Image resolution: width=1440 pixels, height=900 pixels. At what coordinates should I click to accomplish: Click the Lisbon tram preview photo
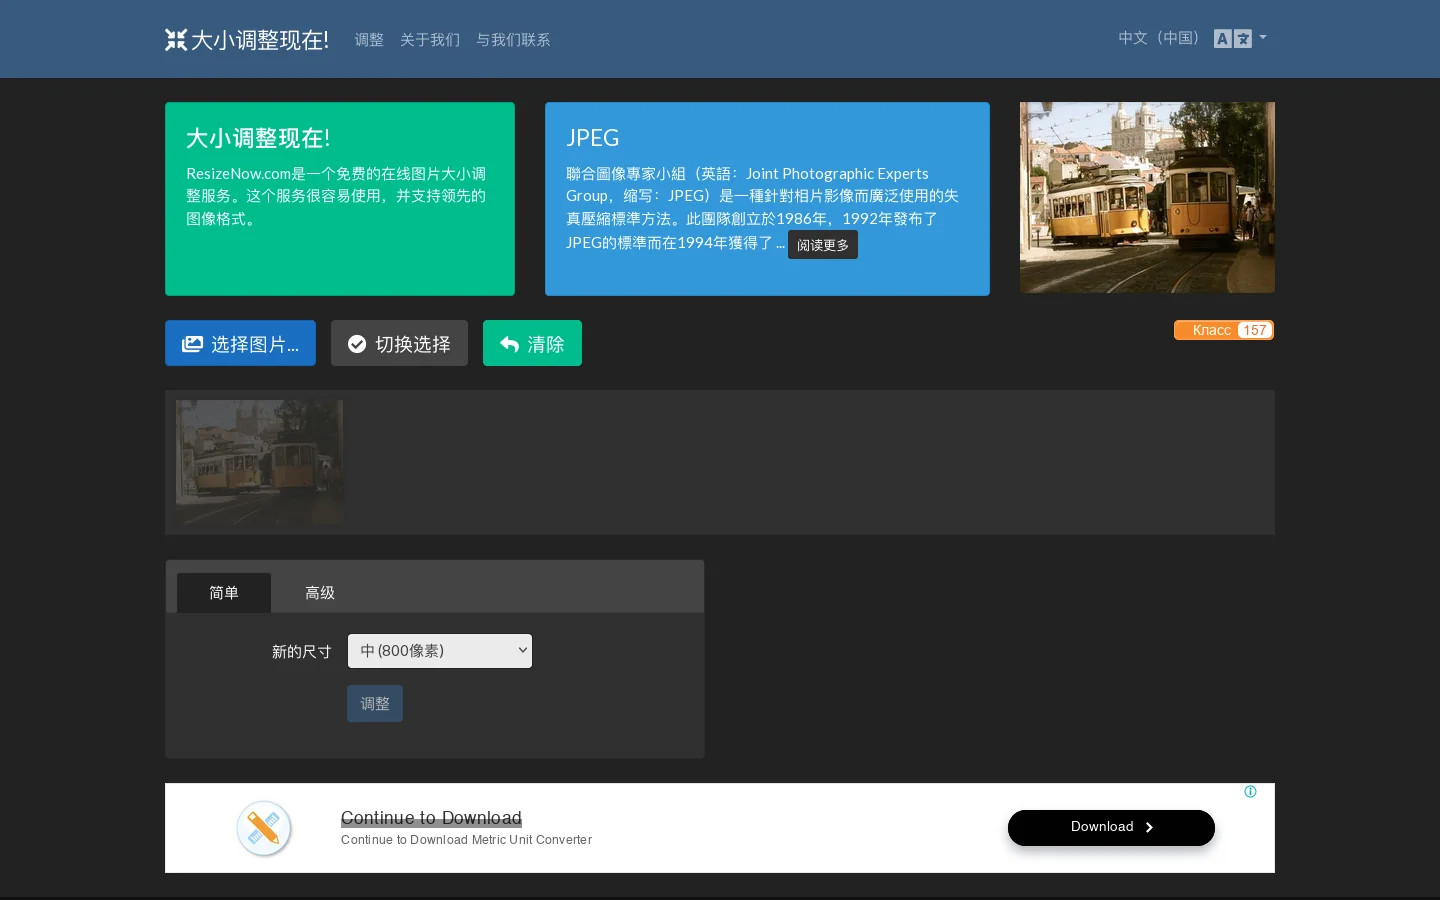(1147, 197)
